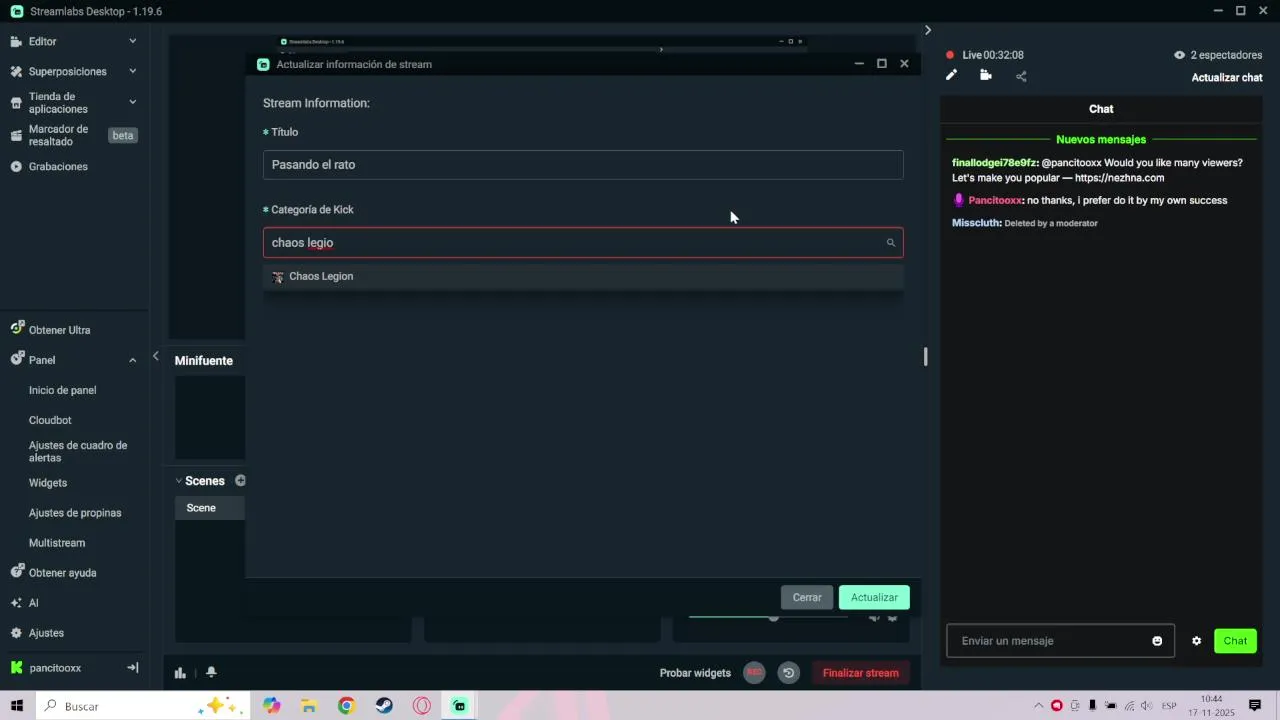The height and width of the screenshot is (720, 1280).
Task: Open Cloudbot settings
Action: 50,420
